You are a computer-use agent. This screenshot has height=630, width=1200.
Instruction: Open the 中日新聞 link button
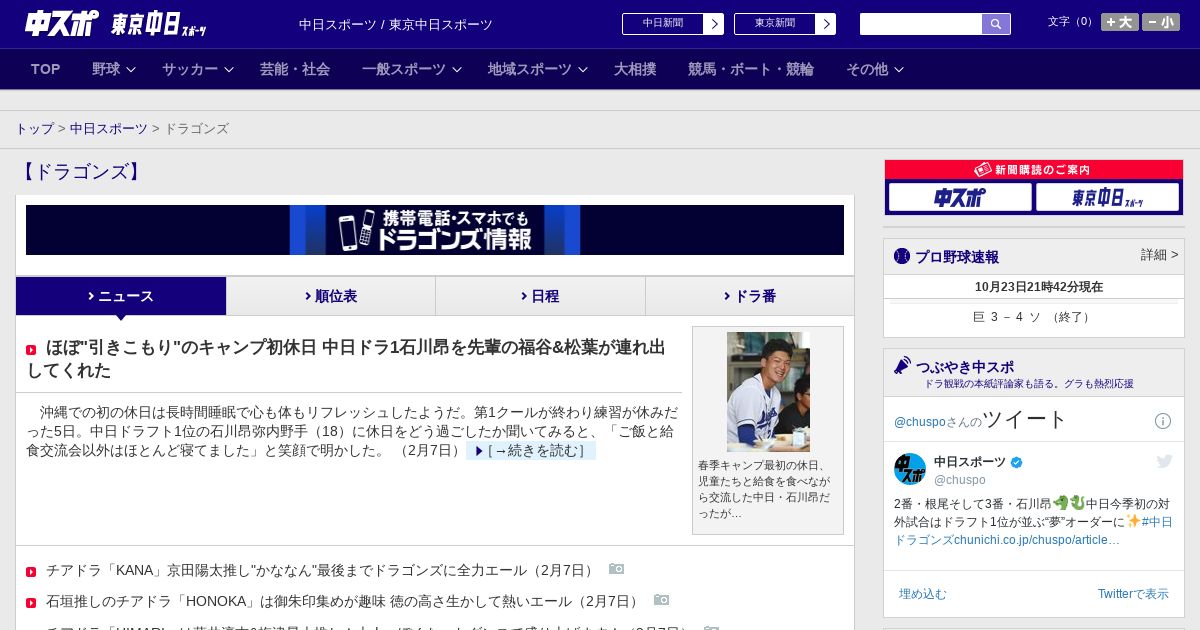coord(663,24)
